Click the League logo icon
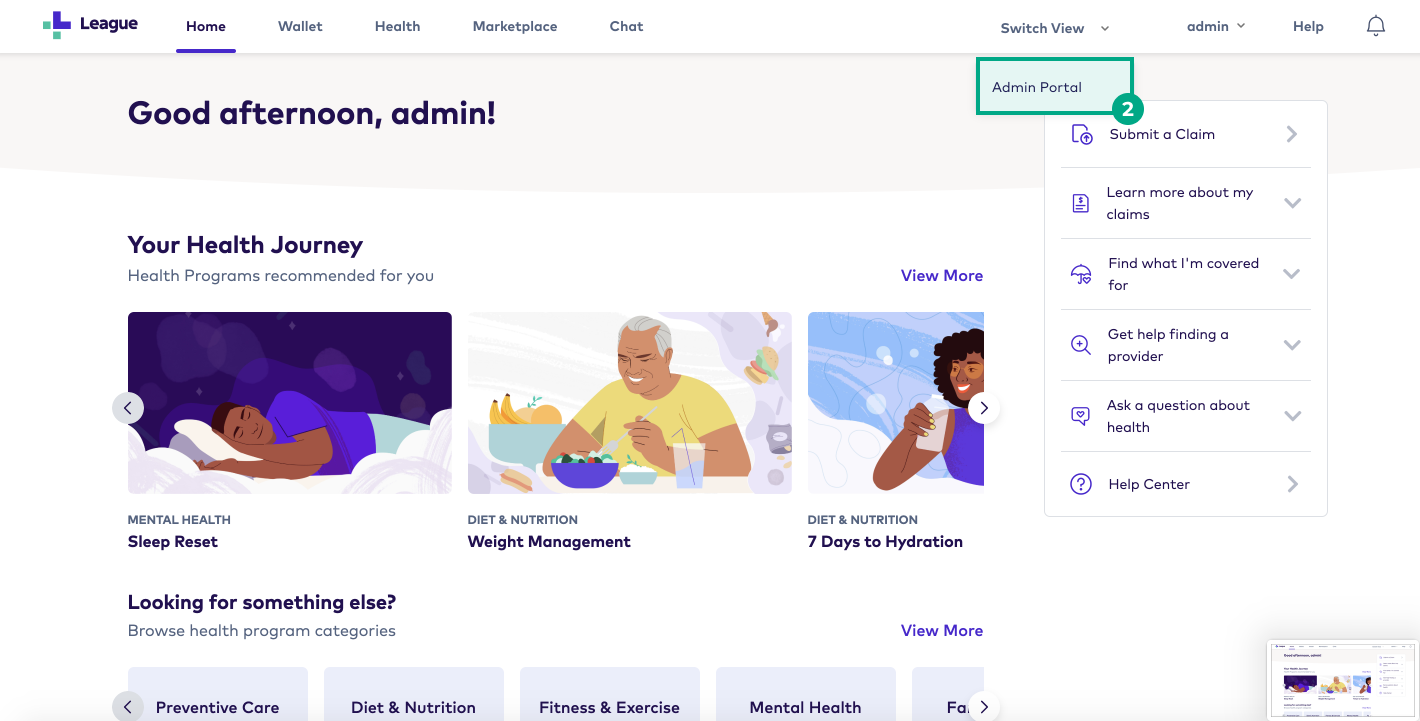This screenshot has height=721, width=1420. coord(57,25)
